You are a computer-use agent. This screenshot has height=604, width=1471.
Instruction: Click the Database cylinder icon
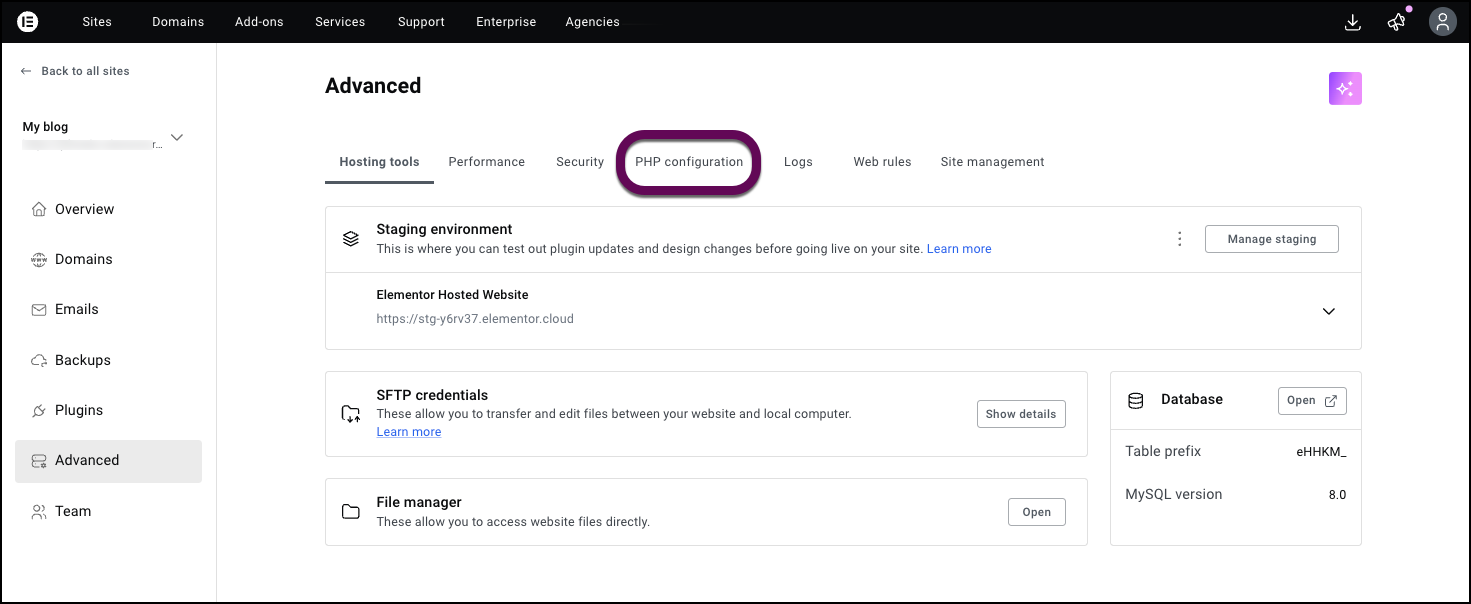pos(1135,400)
